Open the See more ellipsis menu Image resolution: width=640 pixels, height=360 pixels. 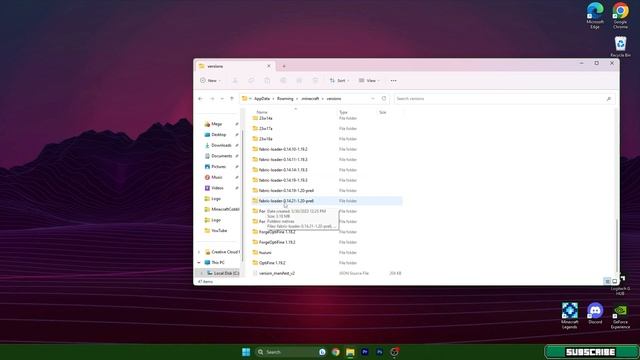pos(393,80)
